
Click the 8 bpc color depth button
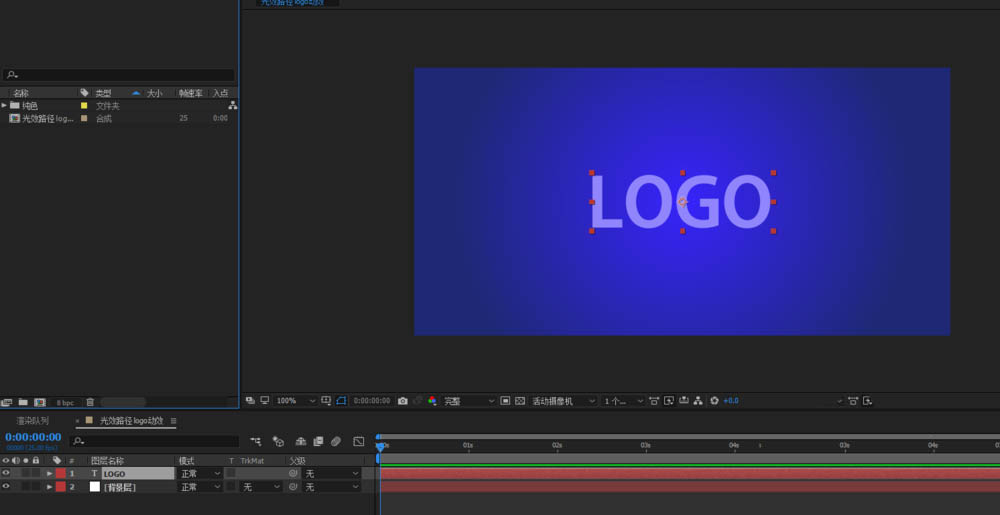pyautogui.click(x=65, y=402)
